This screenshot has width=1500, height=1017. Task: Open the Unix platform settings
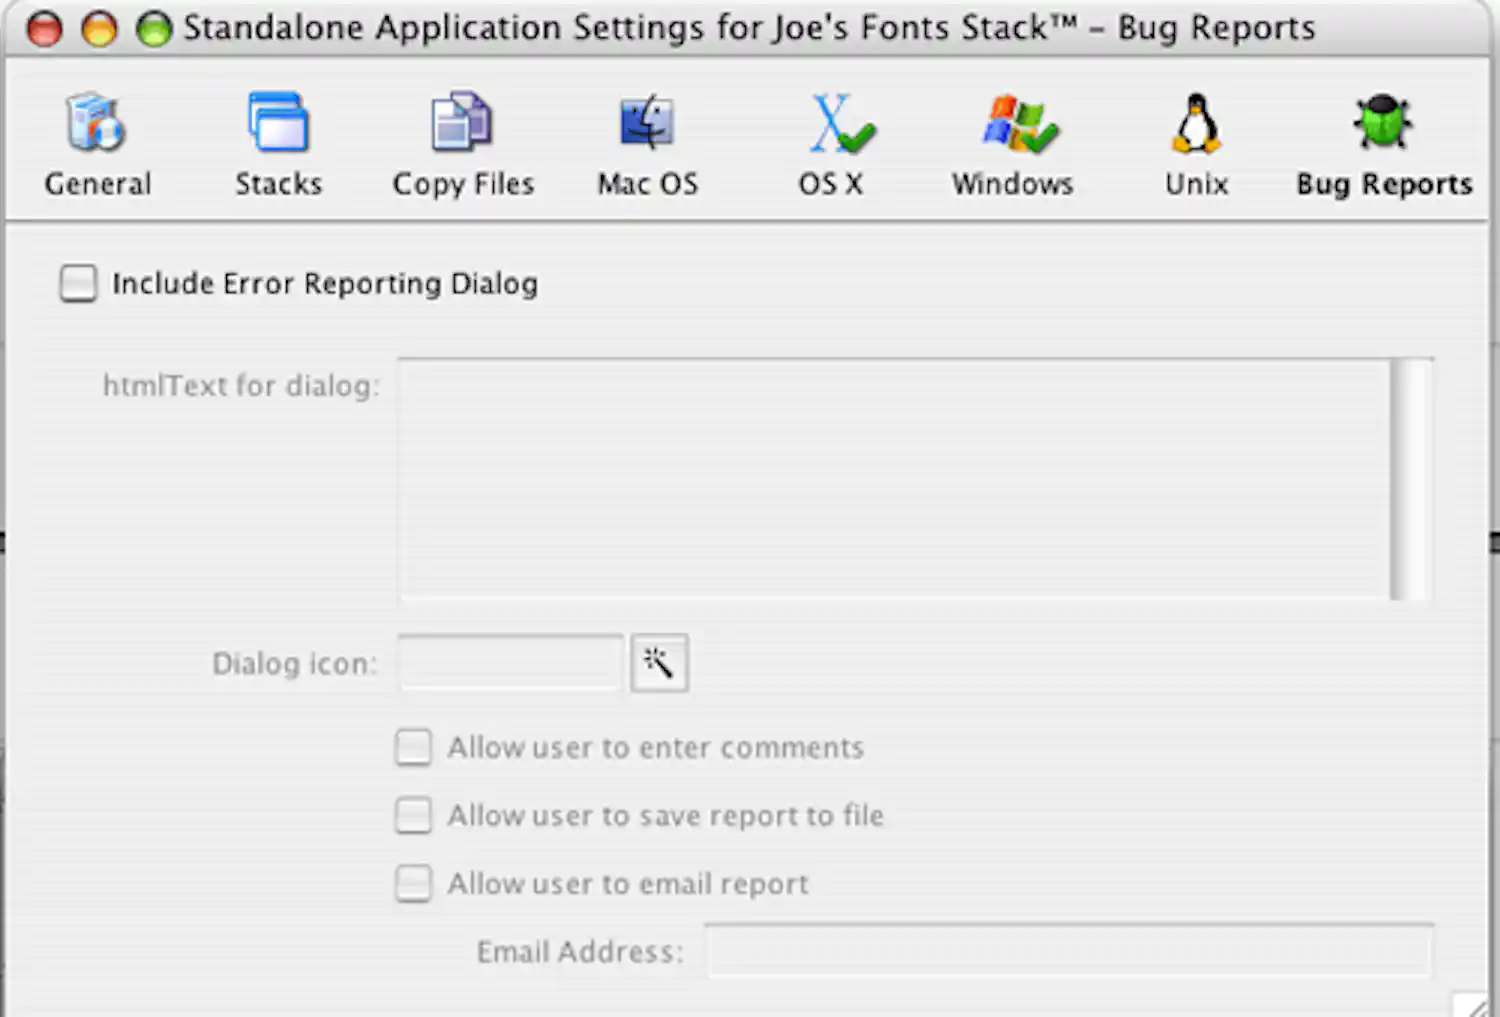pyautogui.click(x=1196, y=140)
